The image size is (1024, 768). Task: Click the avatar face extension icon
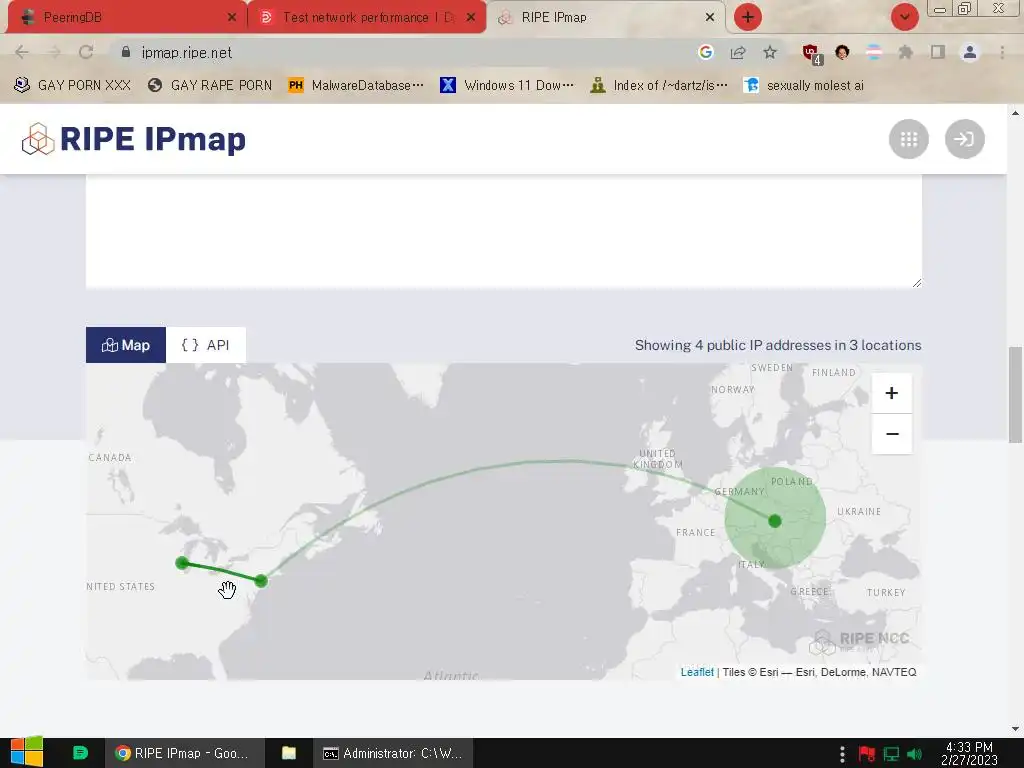pyautogui.click(x=842, y=52)
